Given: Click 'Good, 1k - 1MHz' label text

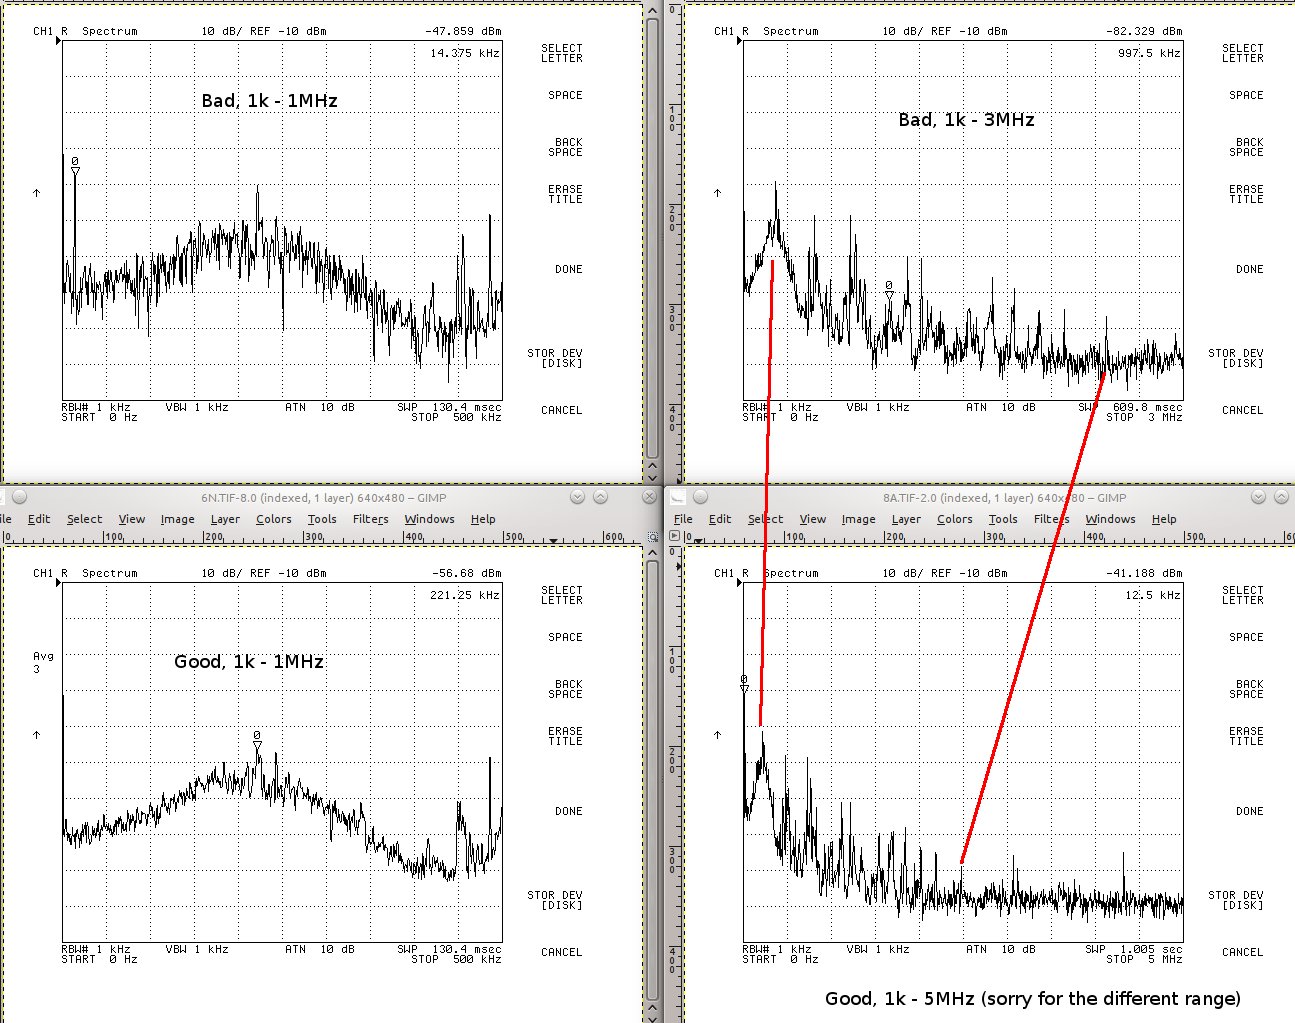Looking at the screenshot, I should (x=249, y=661).
